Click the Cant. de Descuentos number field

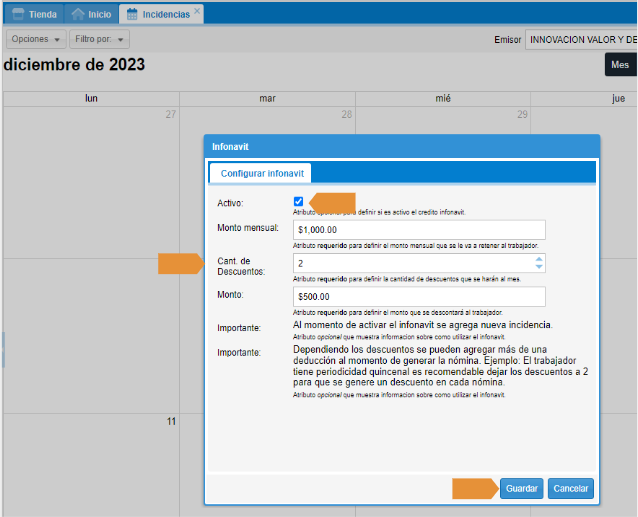[x=410, y=263]
